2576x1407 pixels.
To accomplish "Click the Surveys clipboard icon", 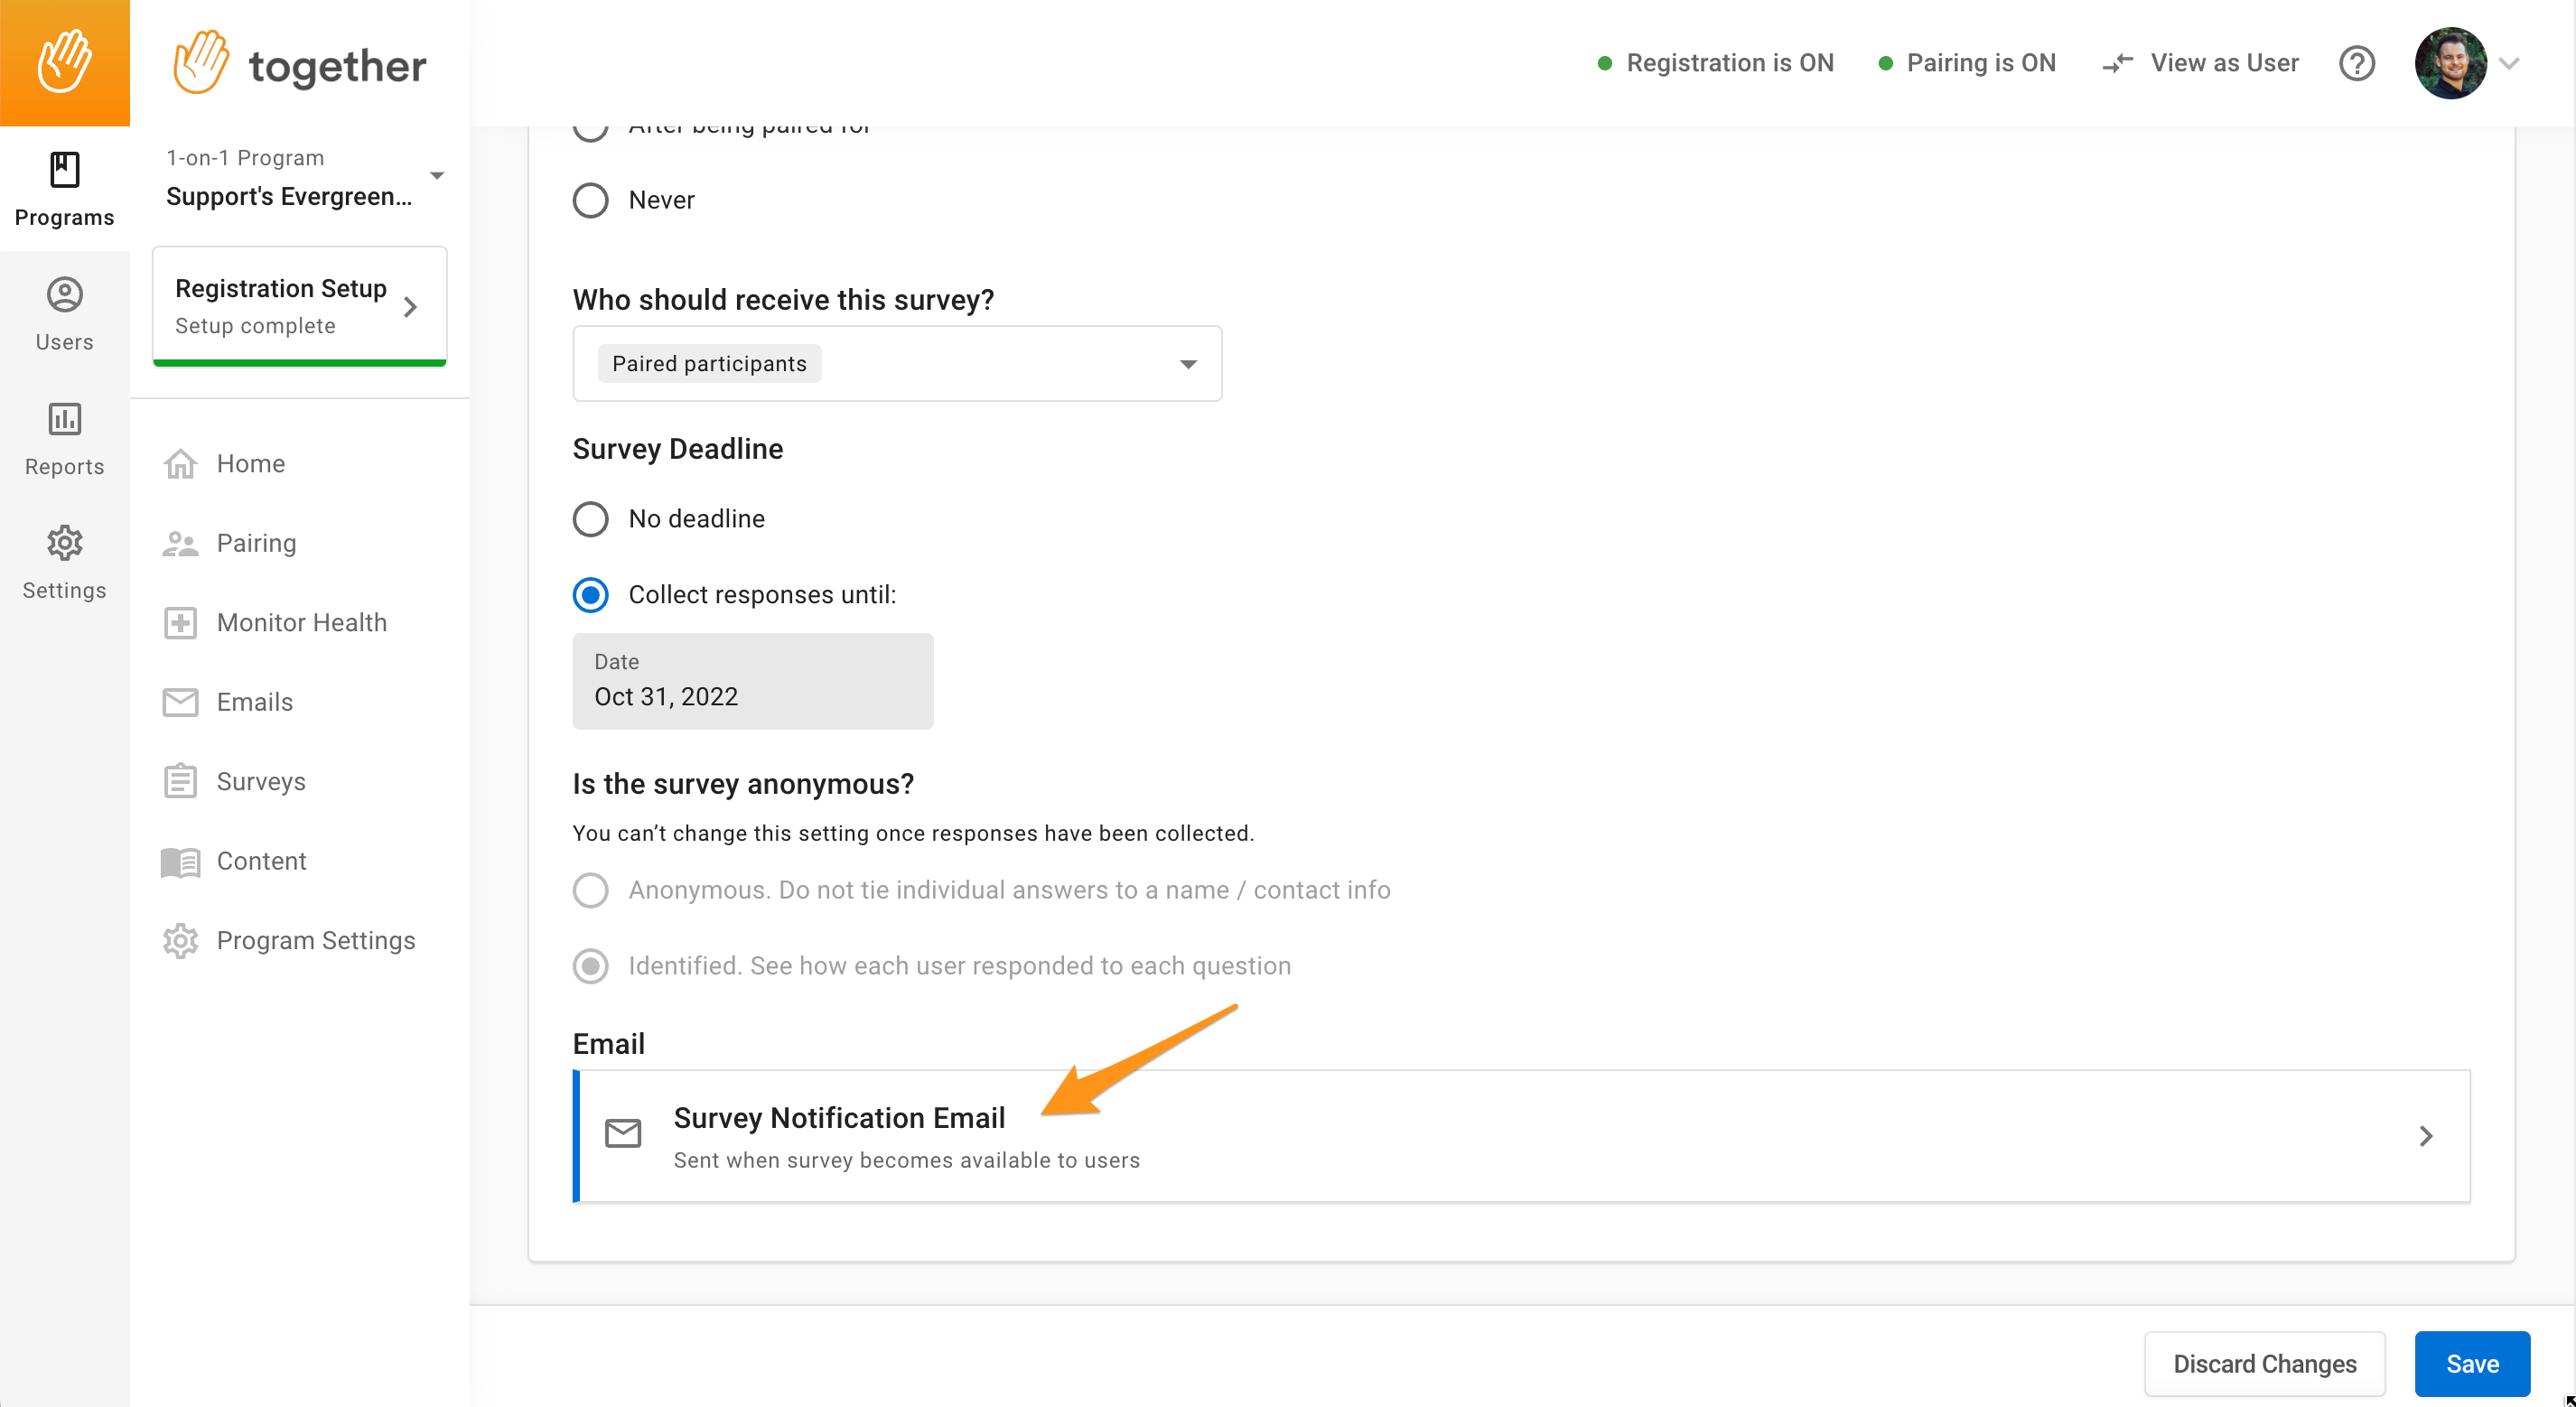I will pyautogui.click(x=180, y=781).
